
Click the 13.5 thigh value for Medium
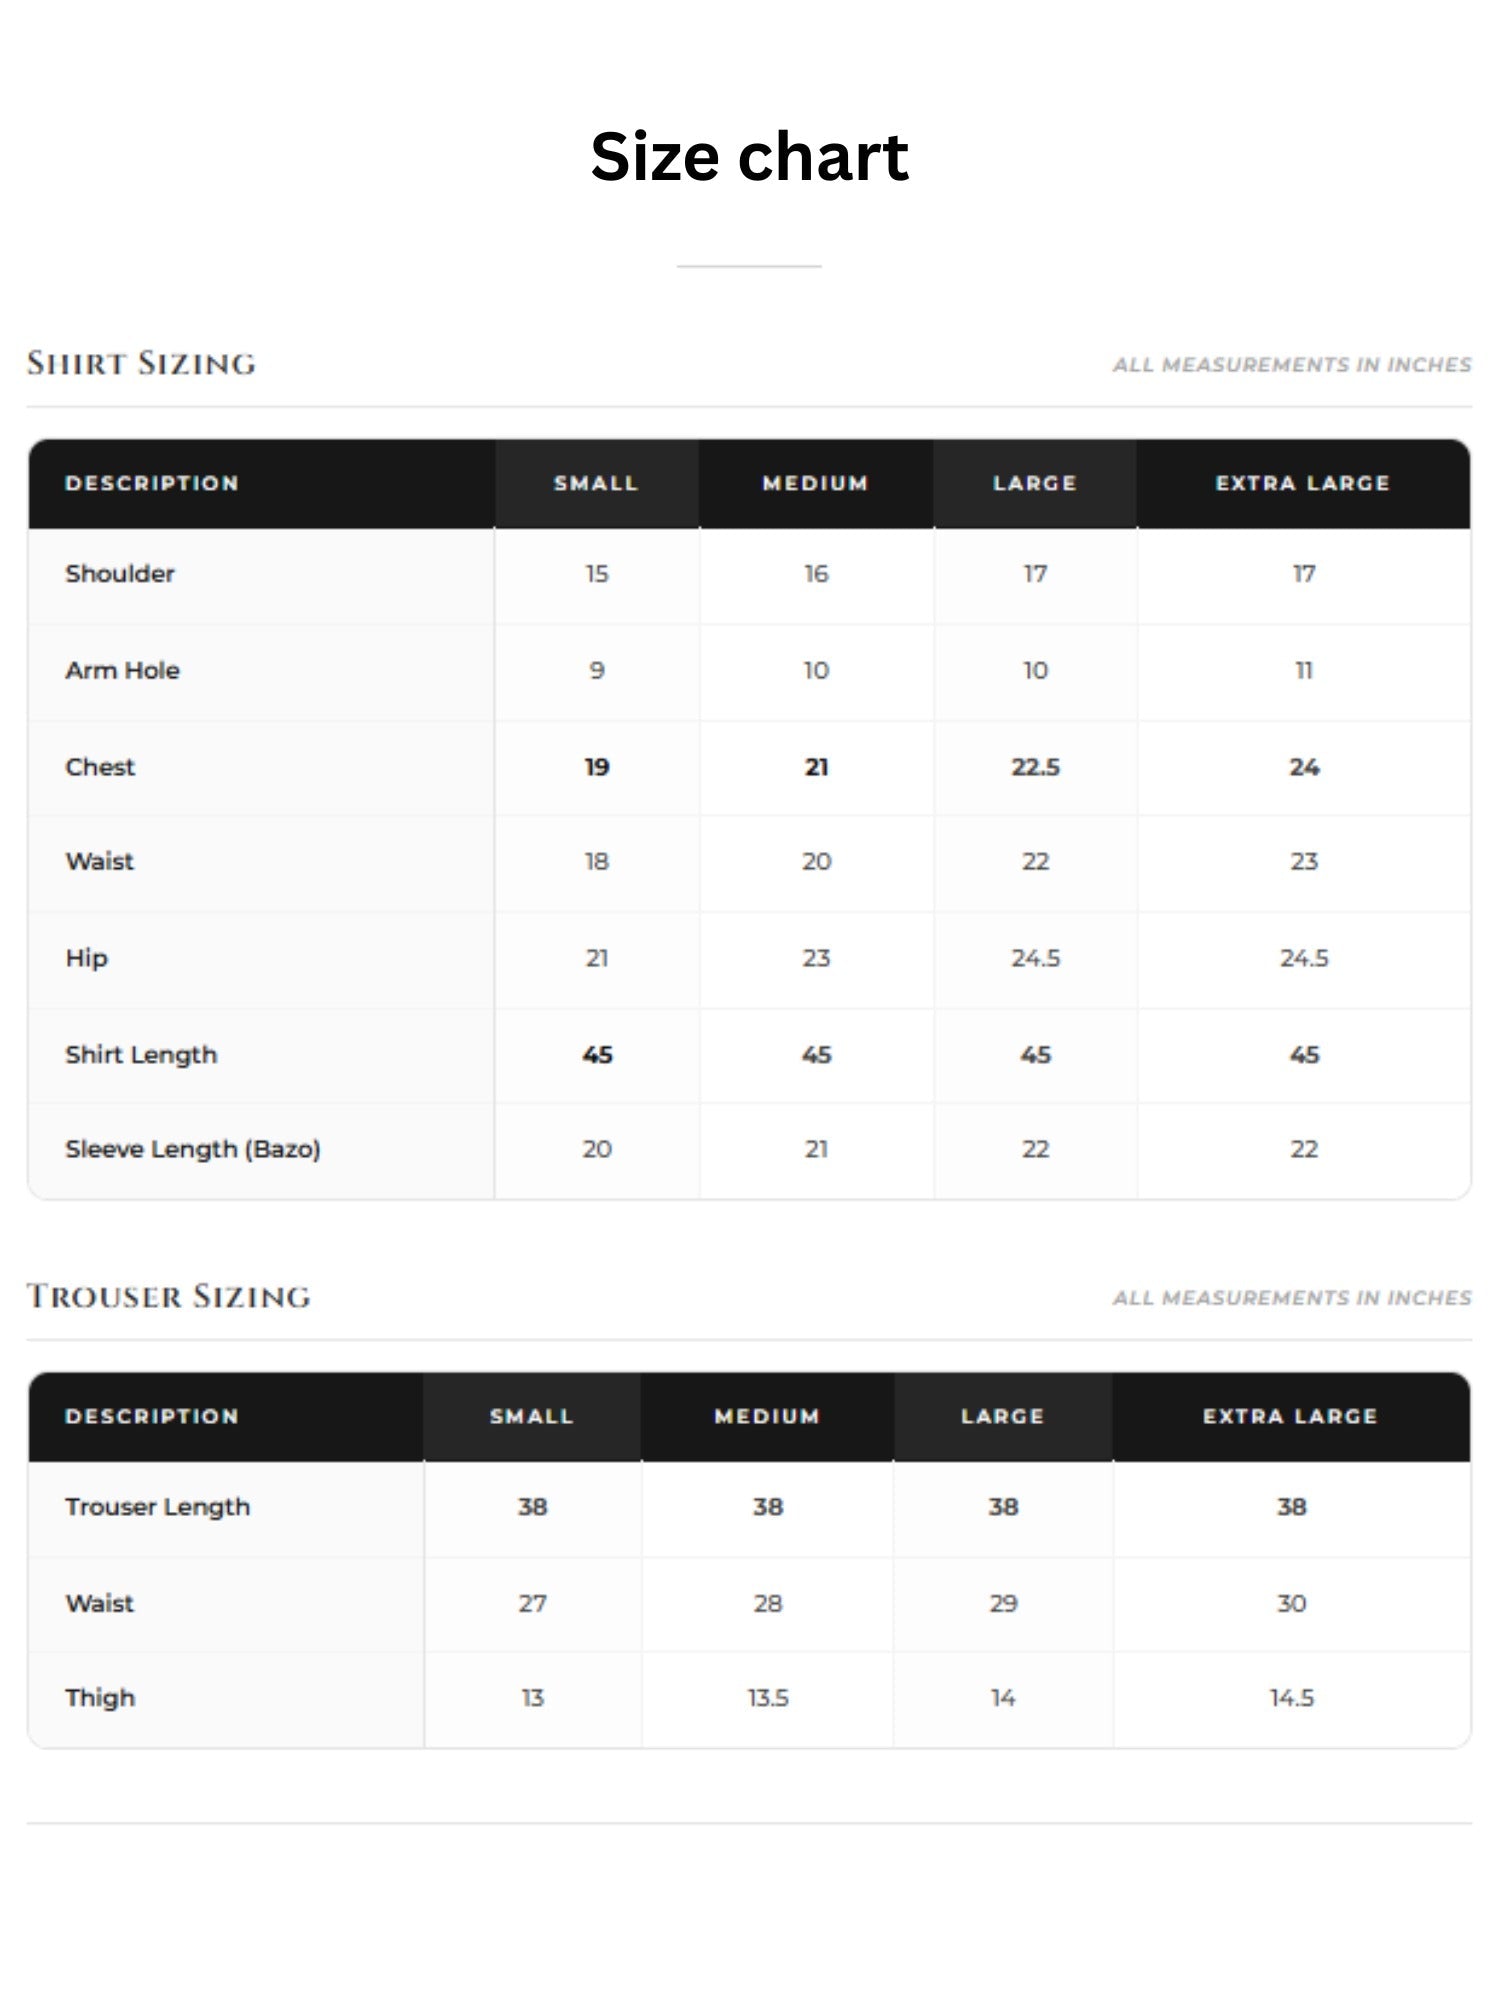click(x=768, y=1698)
